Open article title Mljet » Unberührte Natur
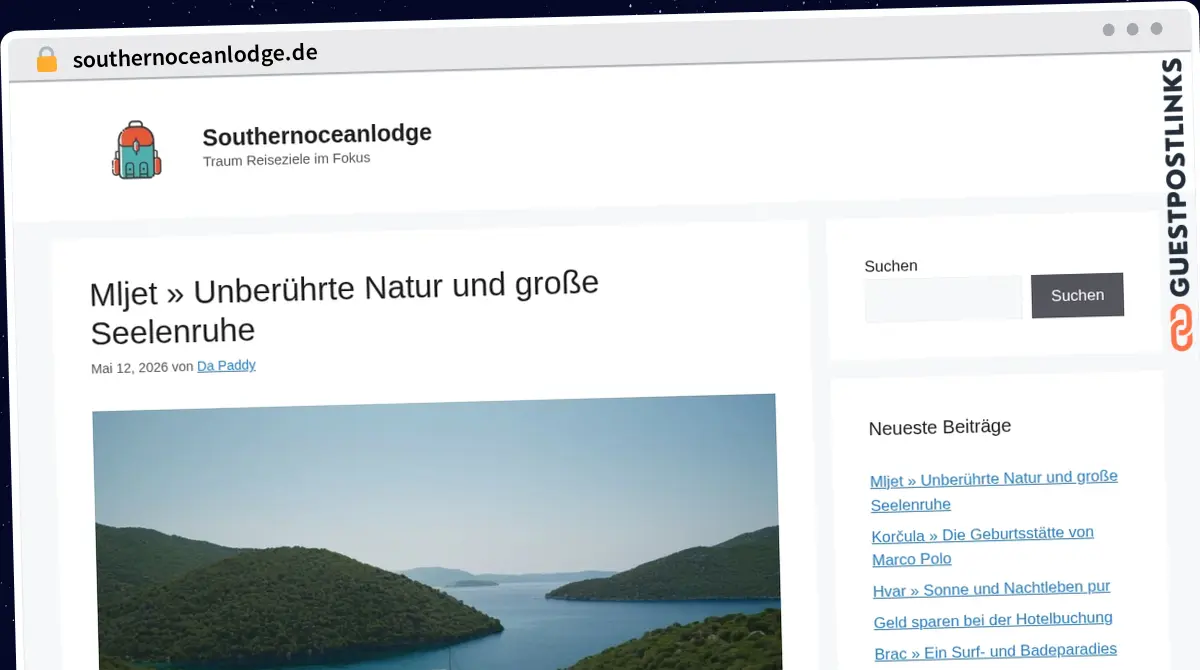This screenshot has height=670, width=1200. pyautogui.click(x=344, y=309)
